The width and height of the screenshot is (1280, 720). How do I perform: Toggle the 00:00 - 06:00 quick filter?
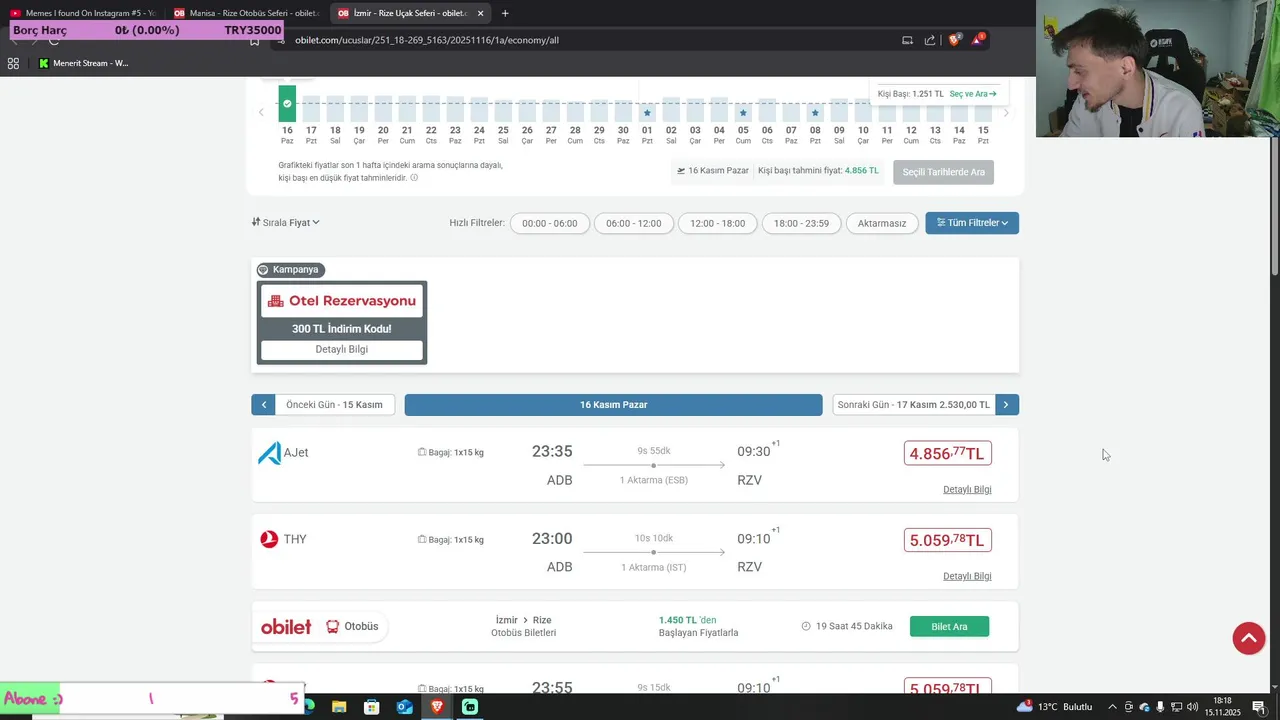(550, 223)
